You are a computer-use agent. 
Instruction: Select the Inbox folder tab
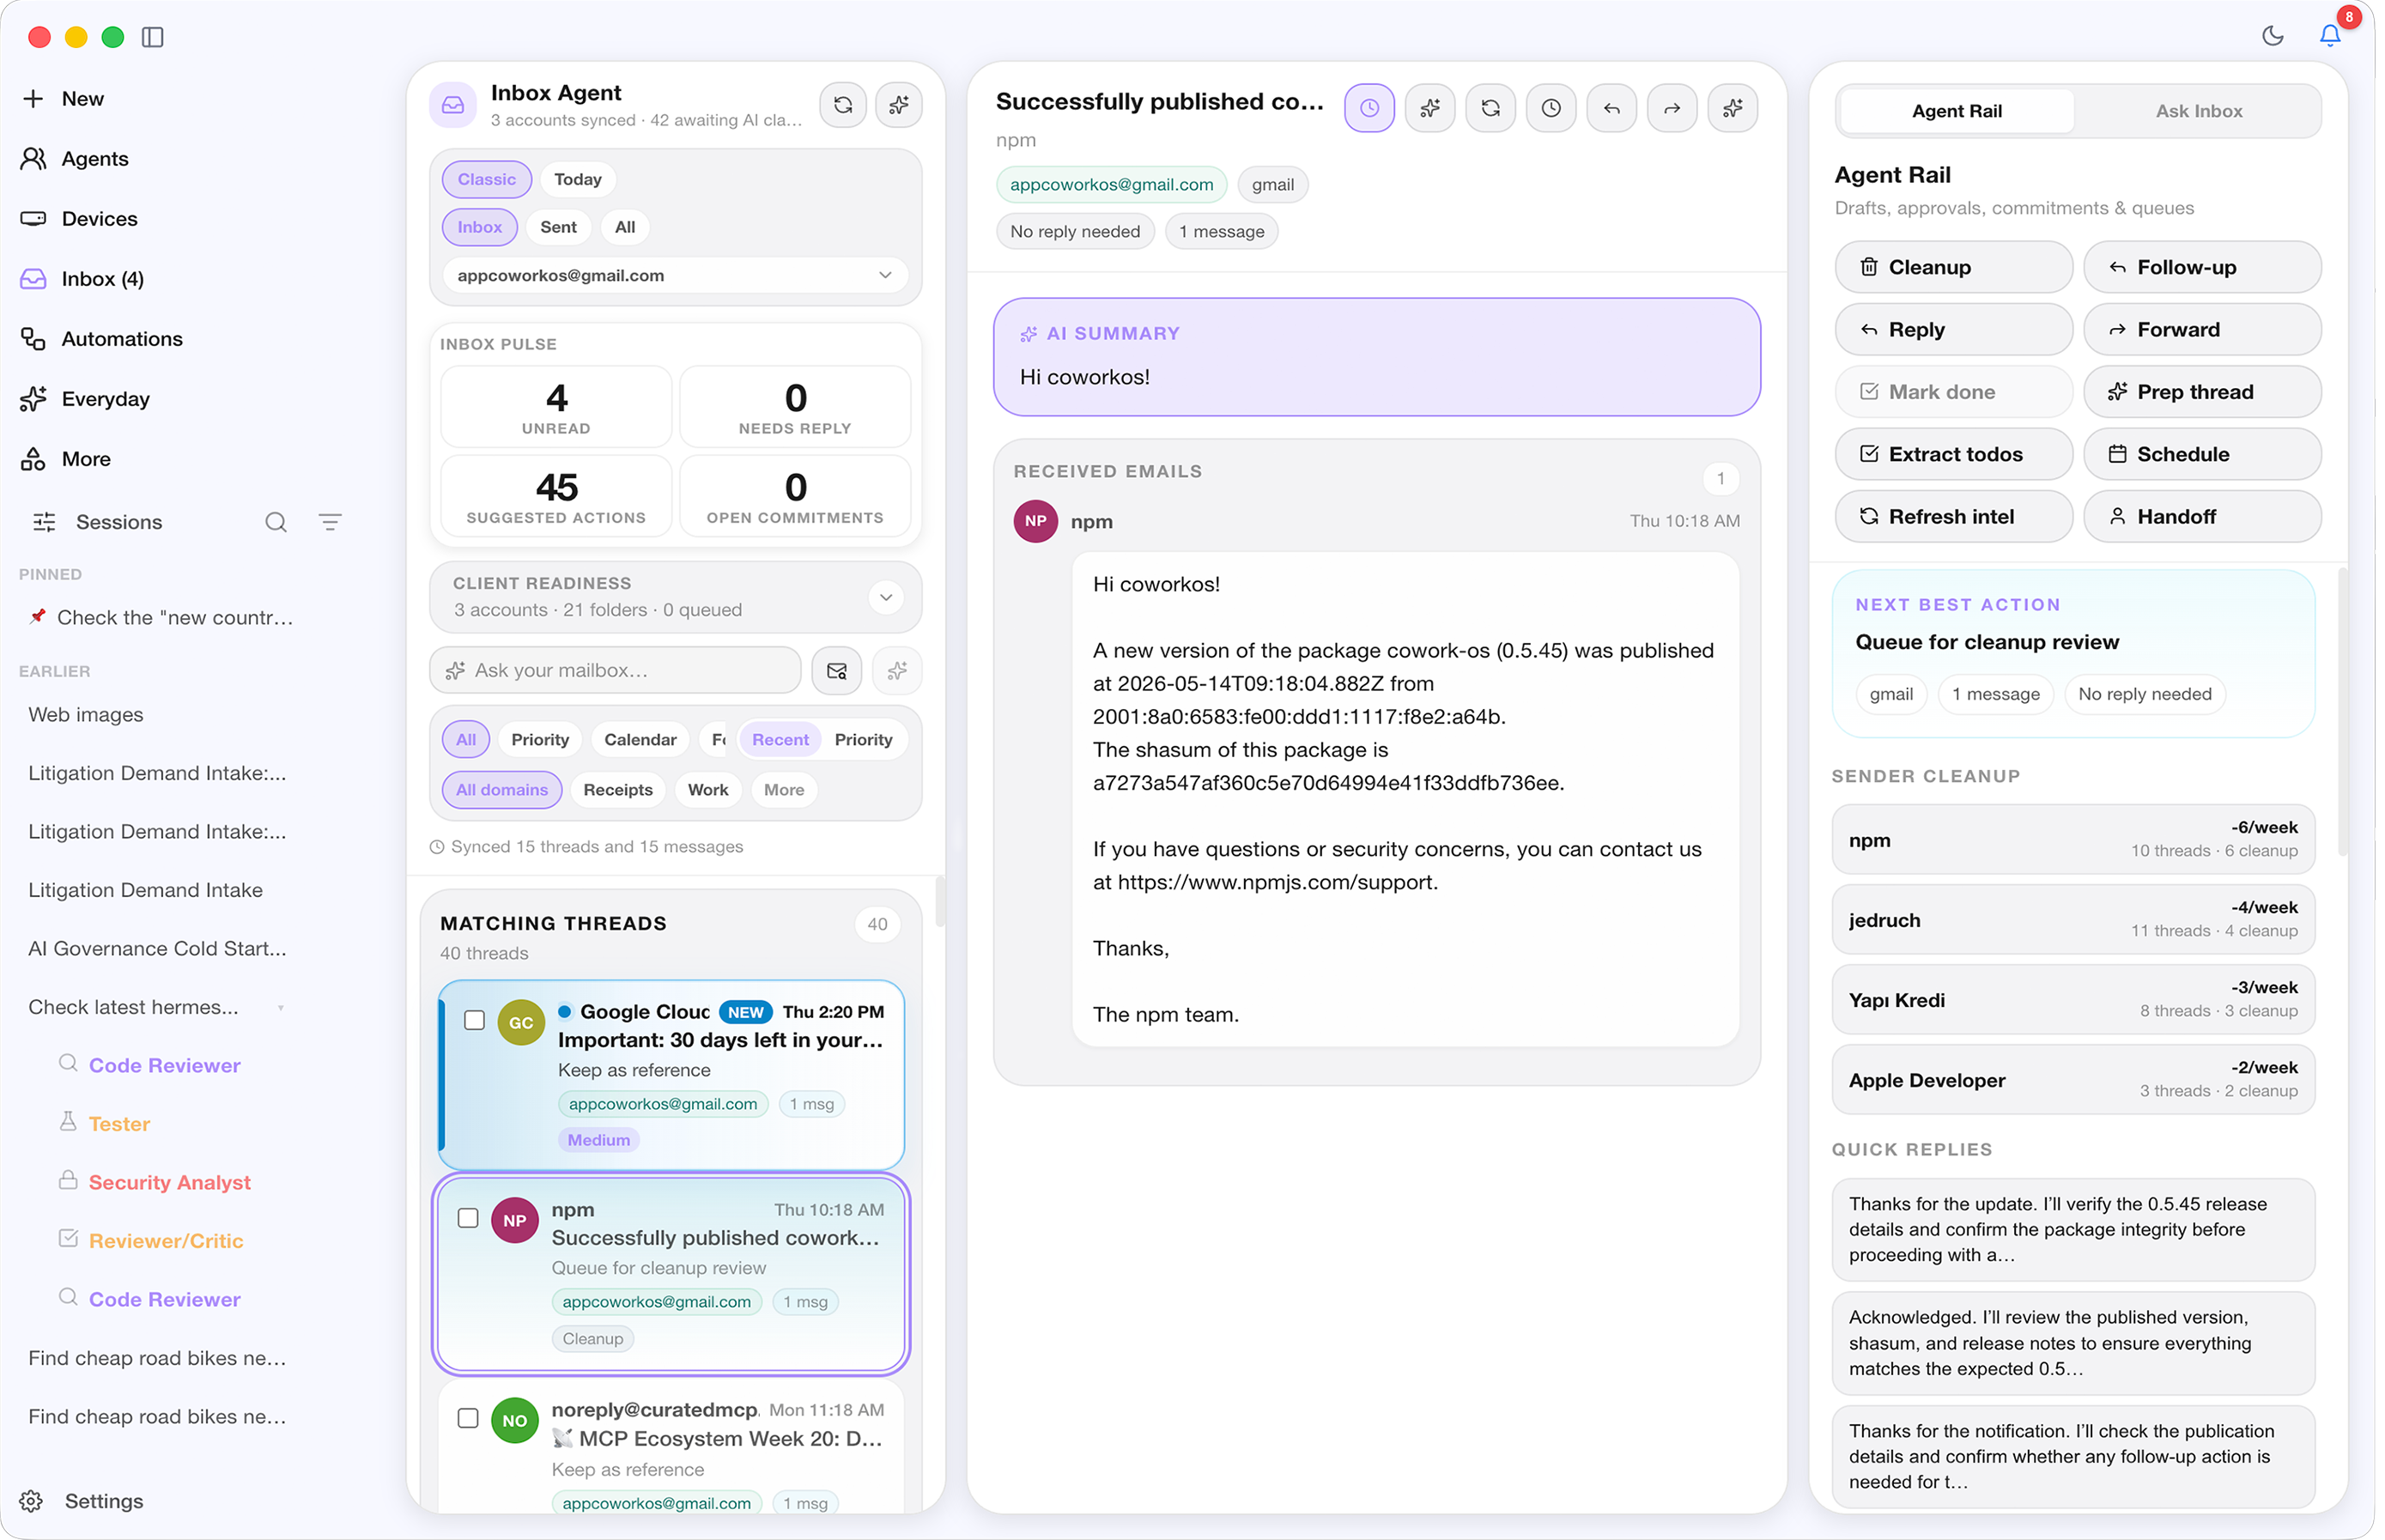click(480, 227)
